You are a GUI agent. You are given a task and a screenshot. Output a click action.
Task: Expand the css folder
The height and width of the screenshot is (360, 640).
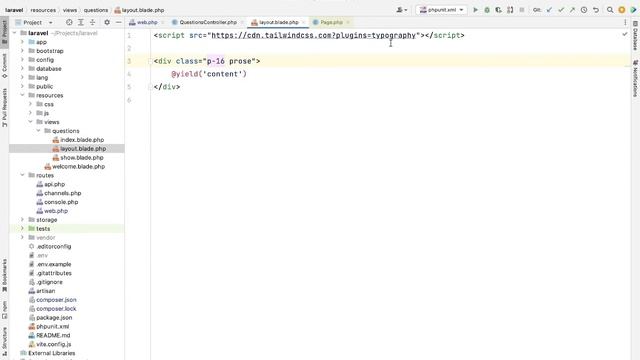(30, 104)
